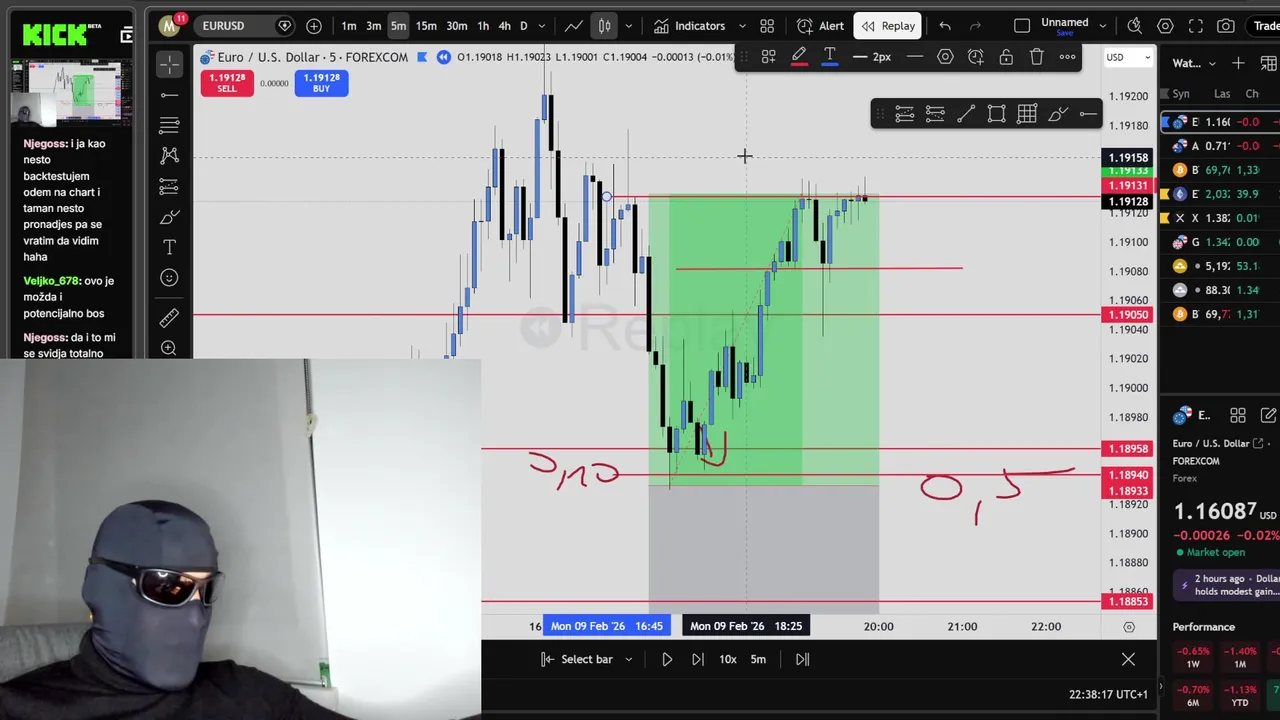Select rectangle tool in favorites toolbar
The width and height of the screenshot is (1280, 720).
tap(996, 114)
